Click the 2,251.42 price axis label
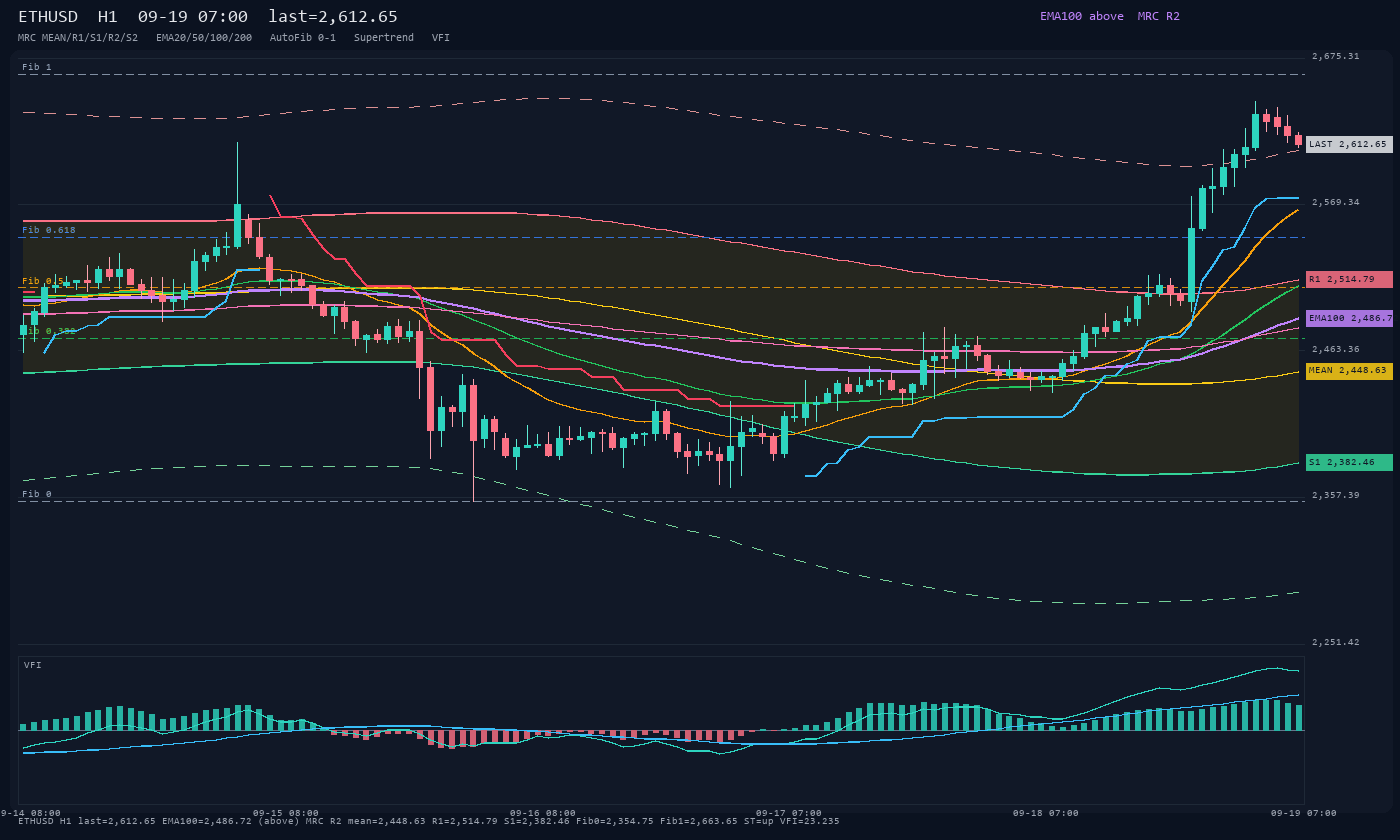 click(1335, 642)
